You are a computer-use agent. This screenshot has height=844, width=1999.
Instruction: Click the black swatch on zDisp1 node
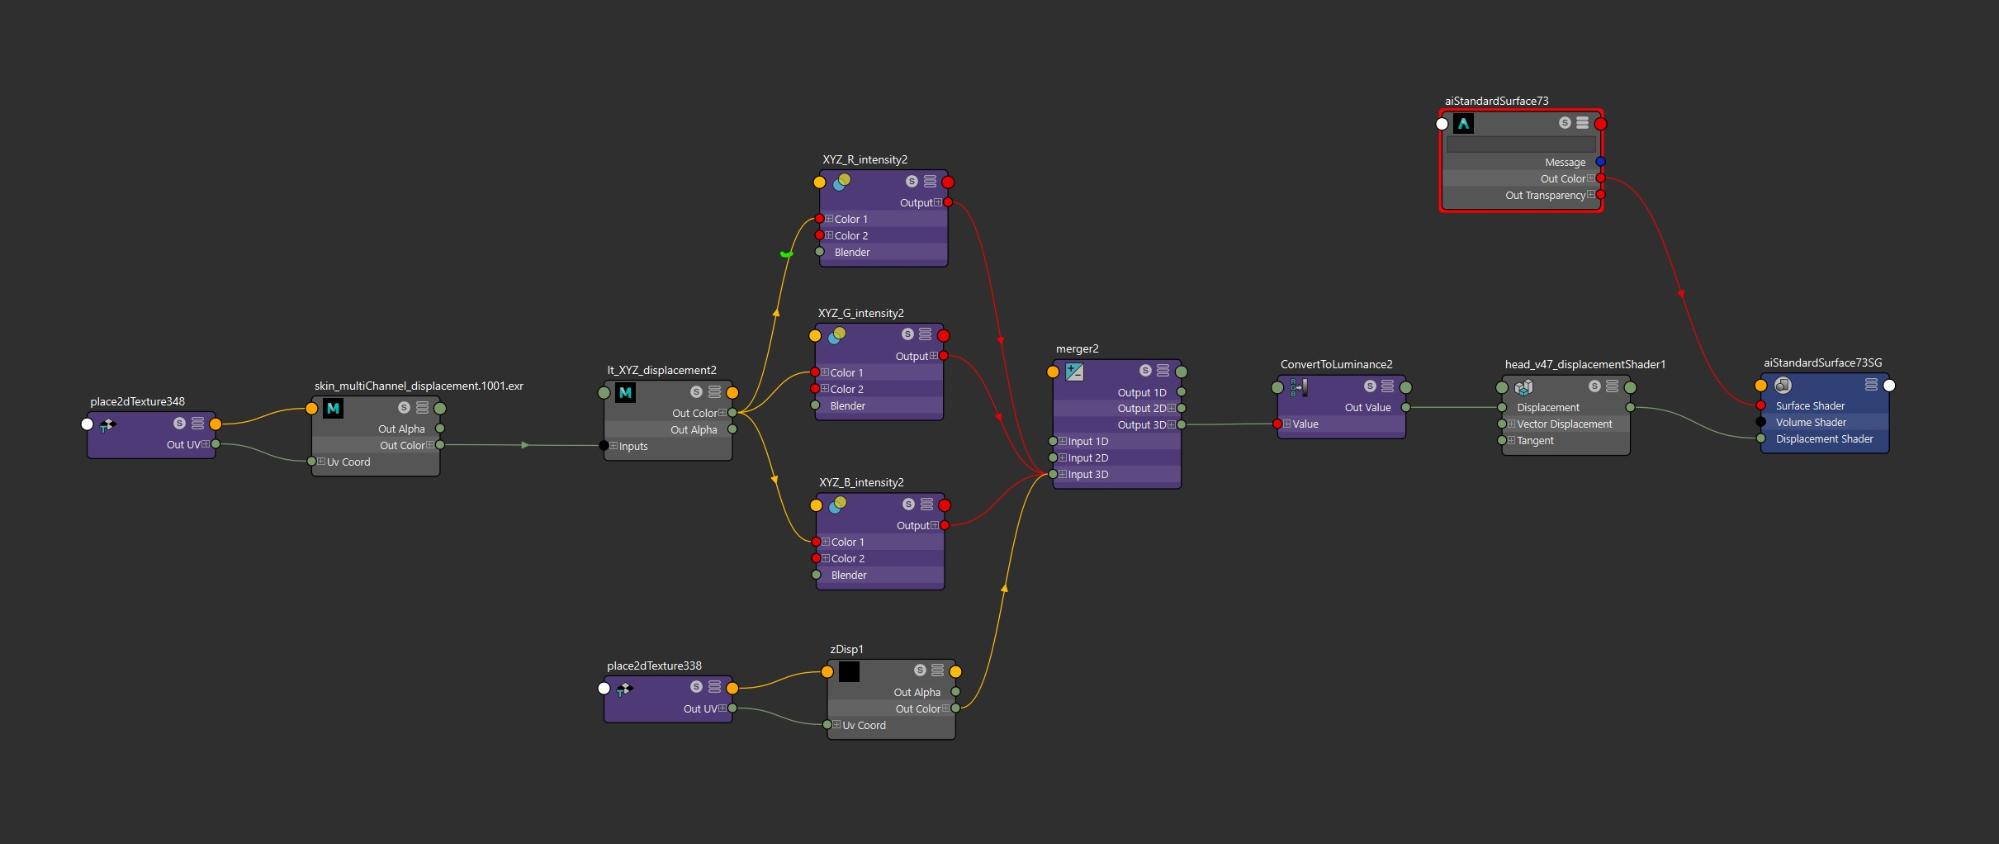[849, 671]
